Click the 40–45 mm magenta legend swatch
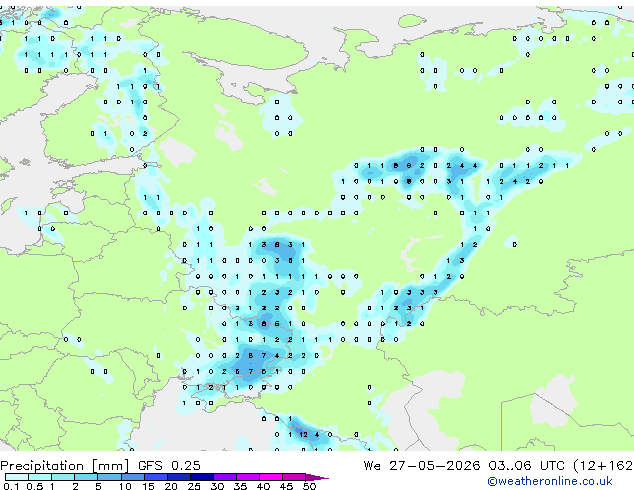Viewport: 634px width, 490px height. (x=271, y=477)
